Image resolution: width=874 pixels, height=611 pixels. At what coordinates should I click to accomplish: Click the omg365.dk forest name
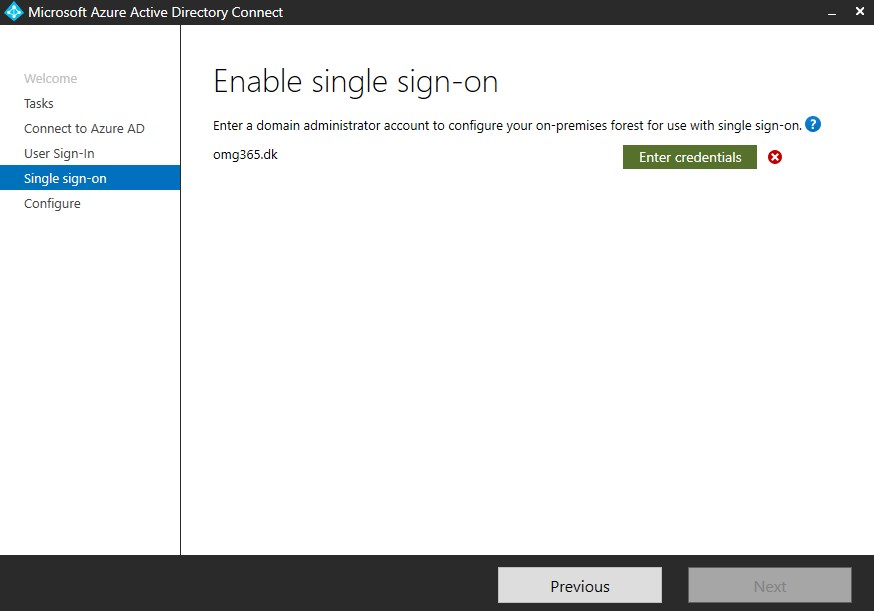(245, 154)
